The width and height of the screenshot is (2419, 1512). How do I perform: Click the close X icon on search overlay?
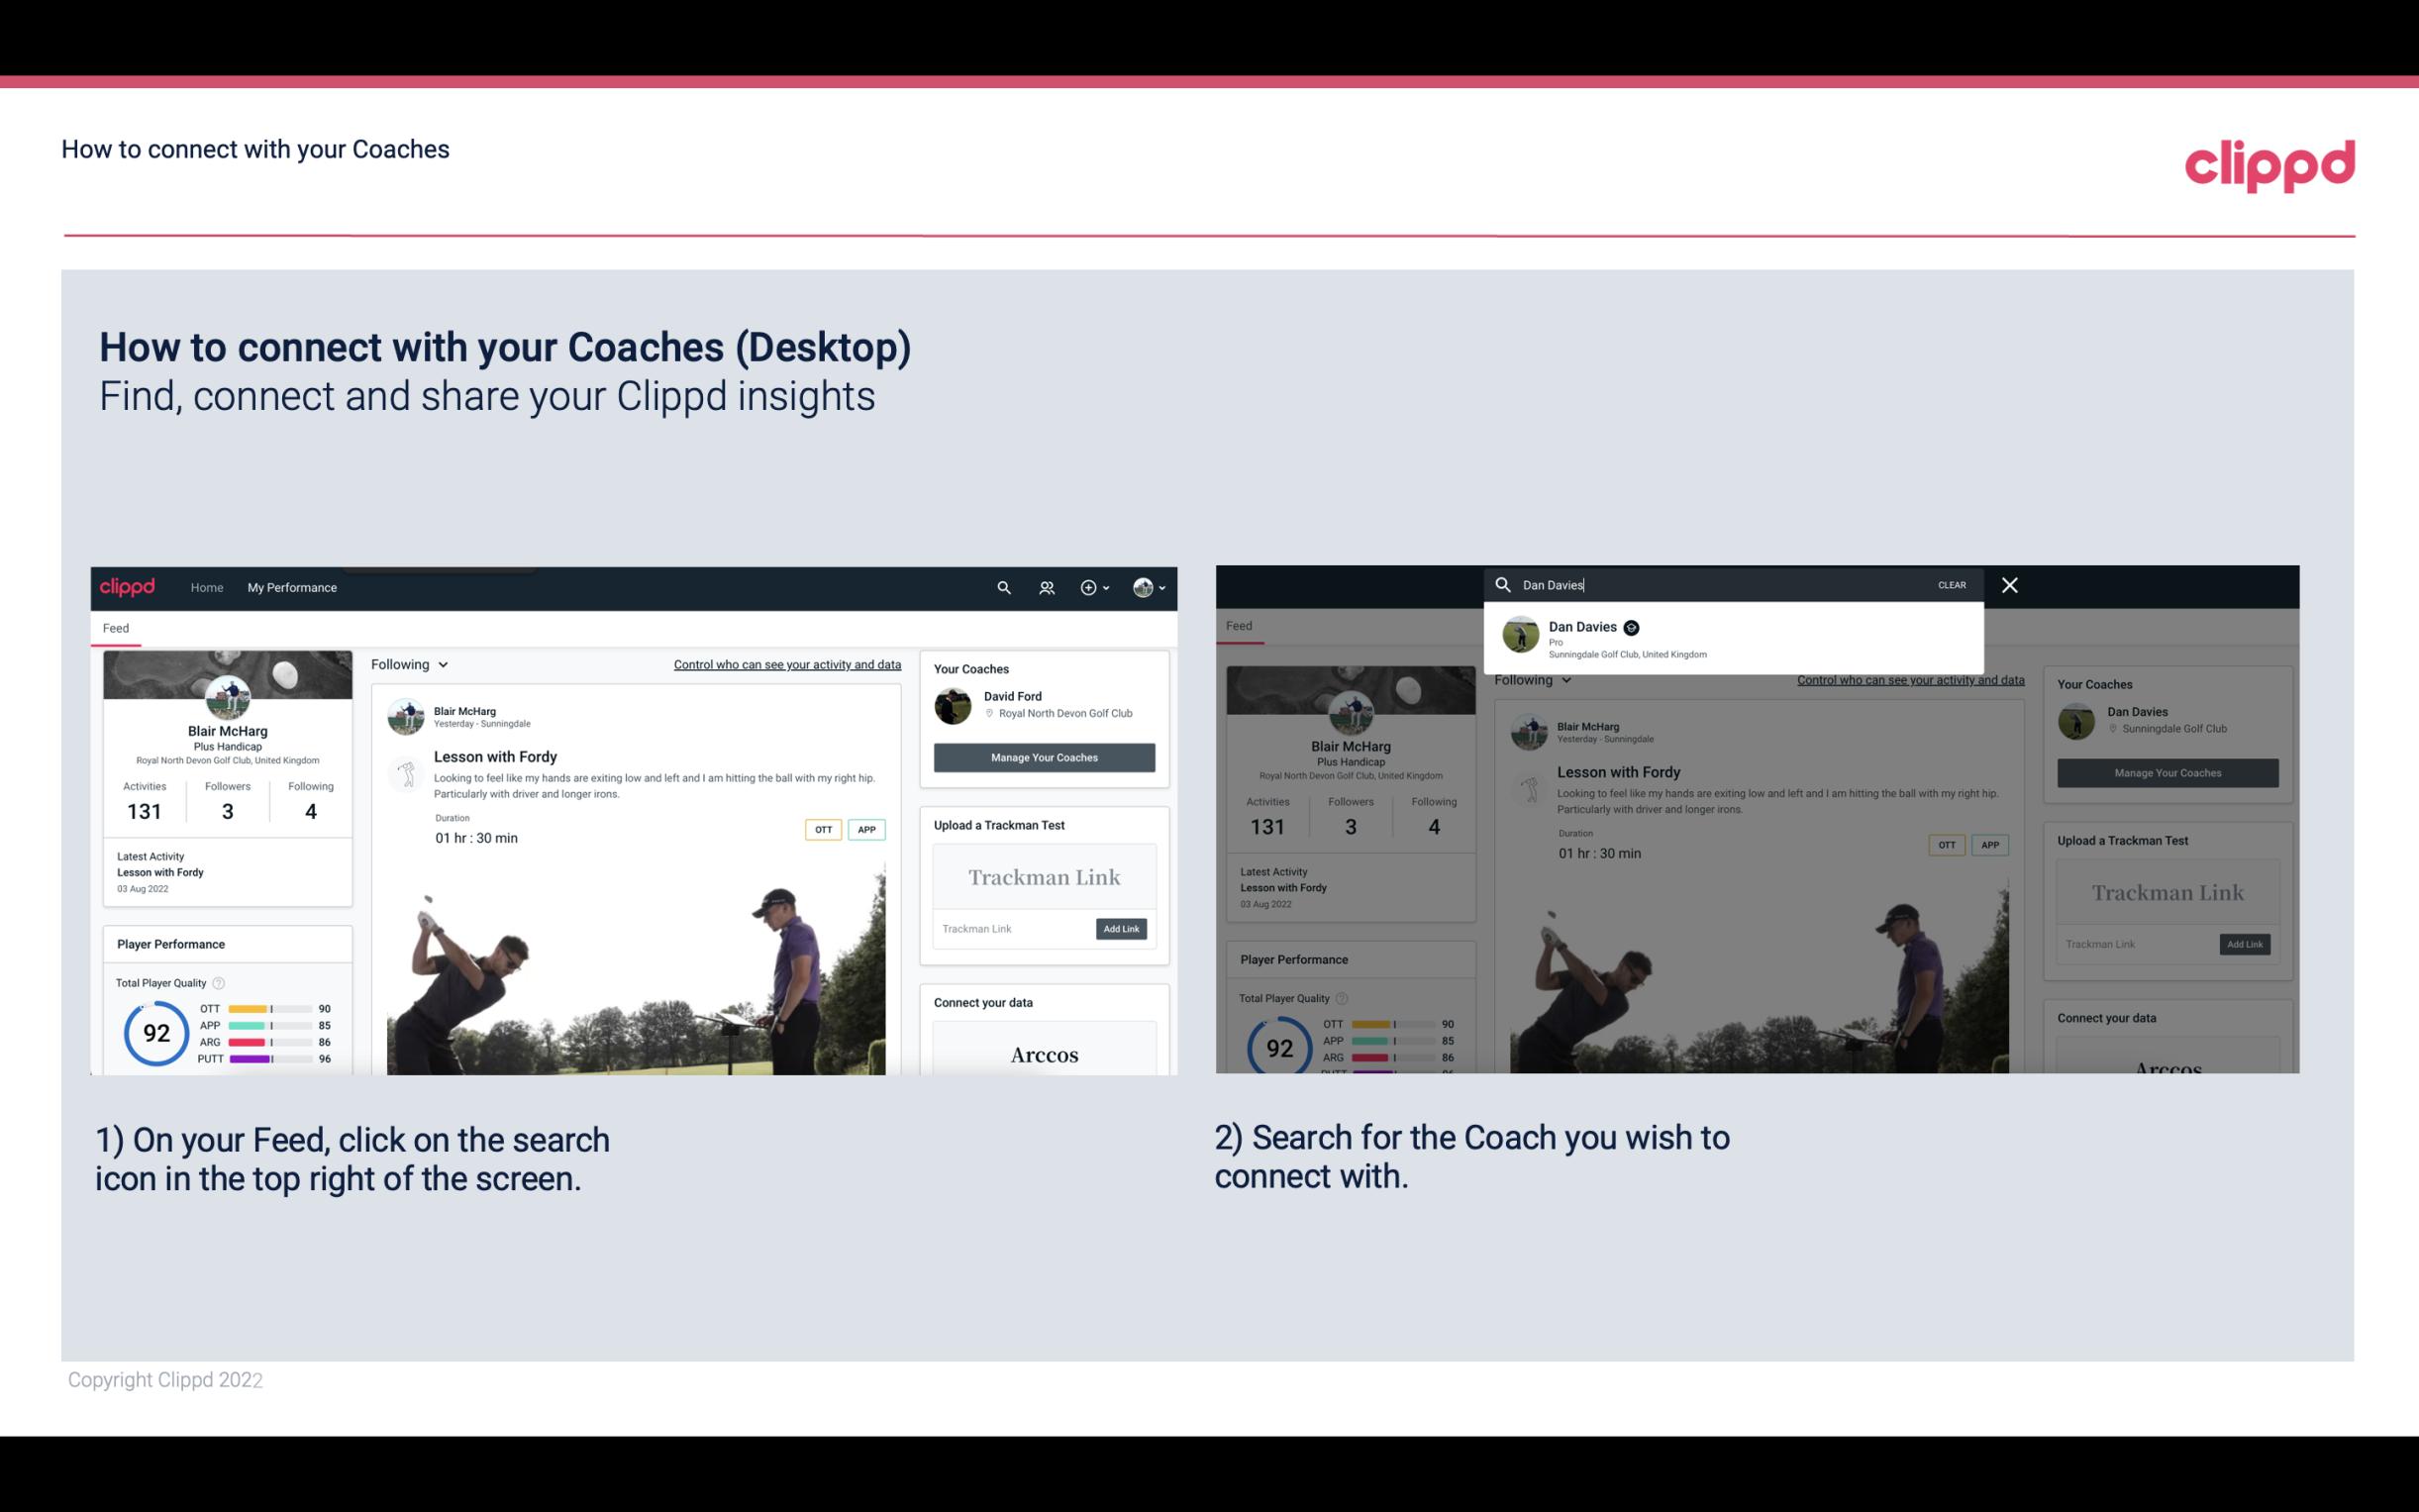[2008, 583]
